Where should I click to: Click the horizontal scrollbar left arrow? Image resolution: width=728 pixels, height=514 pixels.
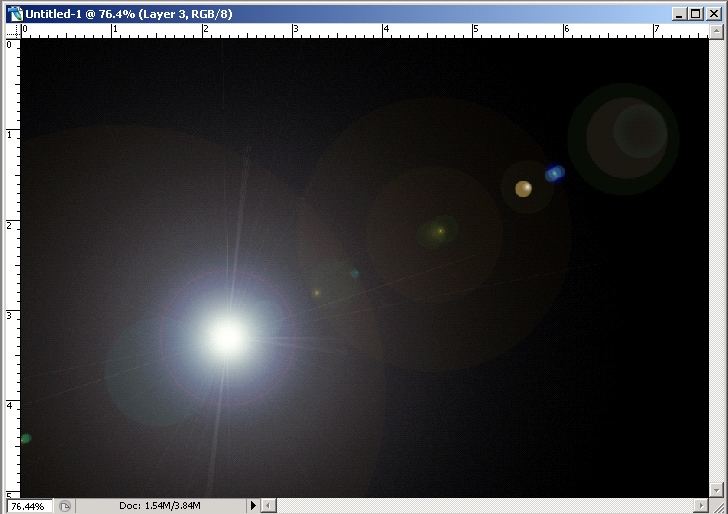tap(269, 505)
